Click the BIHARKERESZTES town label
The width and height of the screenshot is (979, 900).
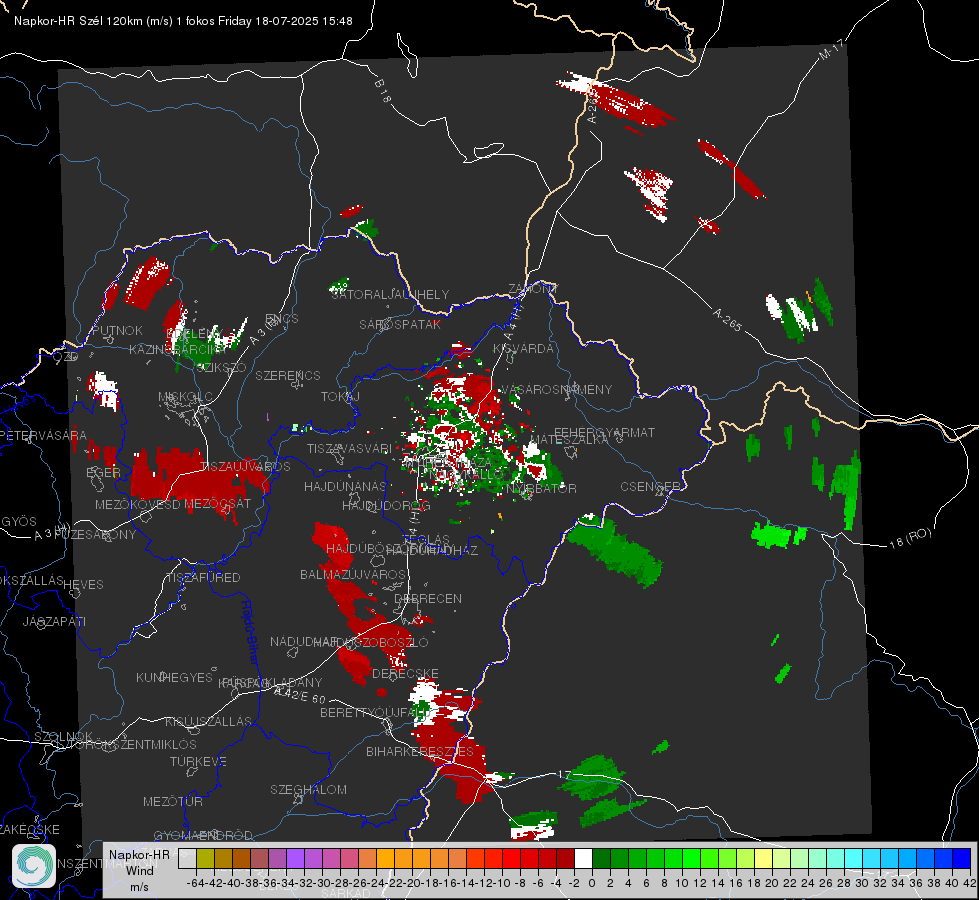click(x=420, y=751)
